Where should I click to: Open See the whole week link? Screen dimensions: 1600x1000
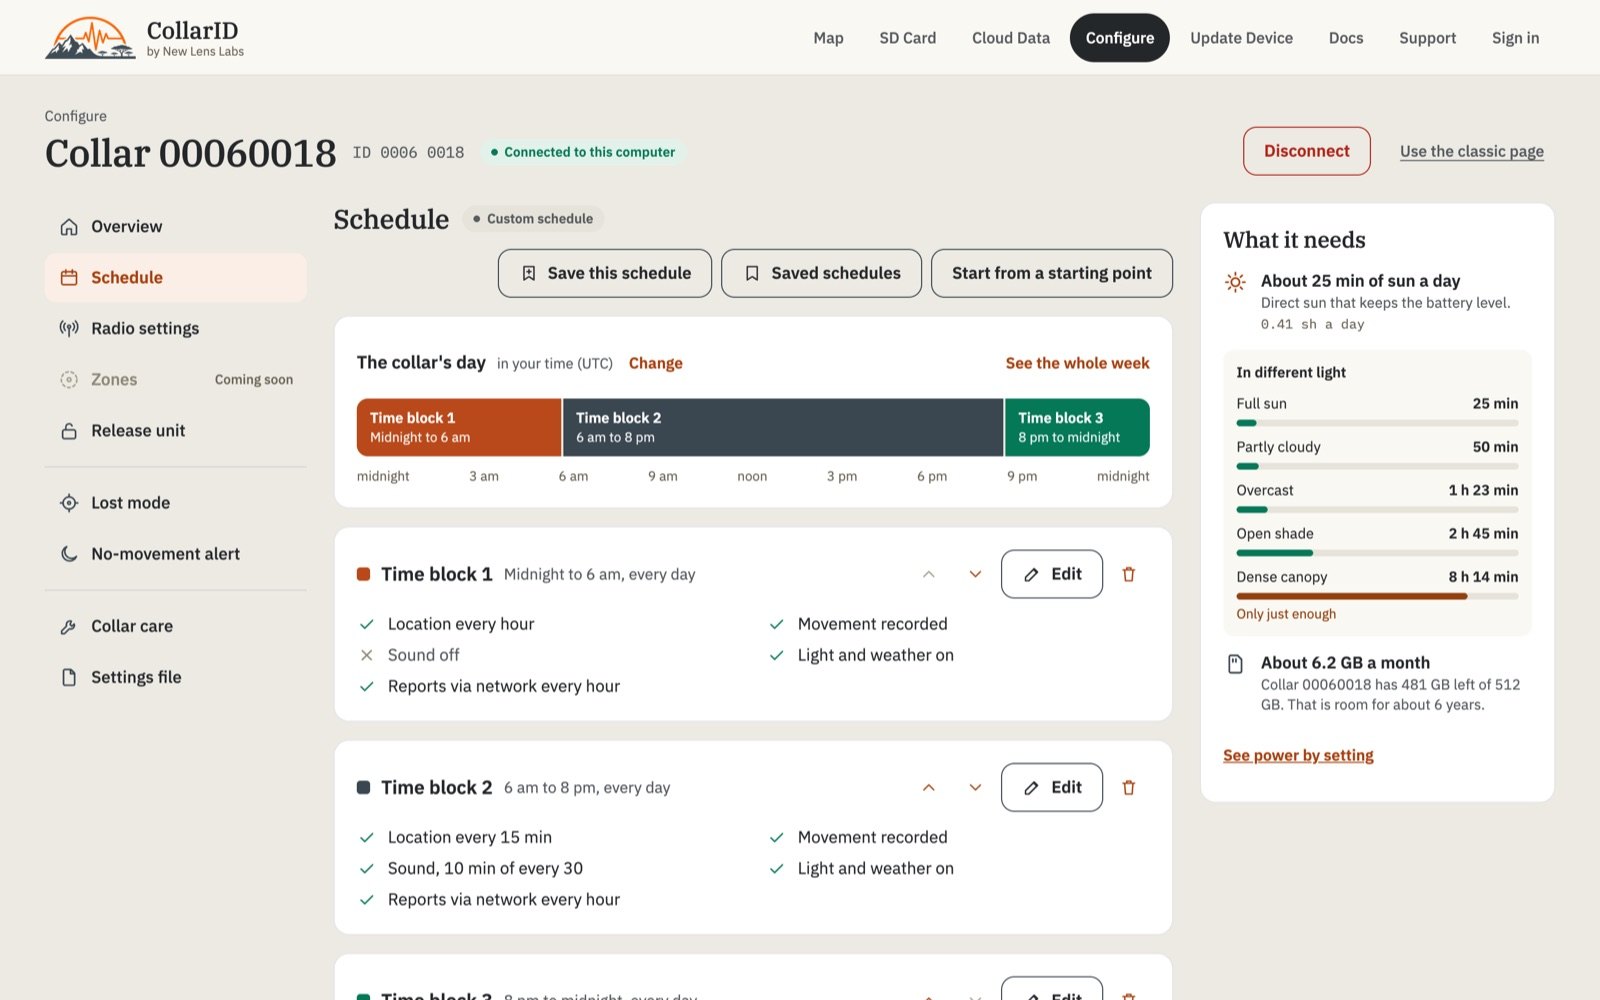[1078, 363]
